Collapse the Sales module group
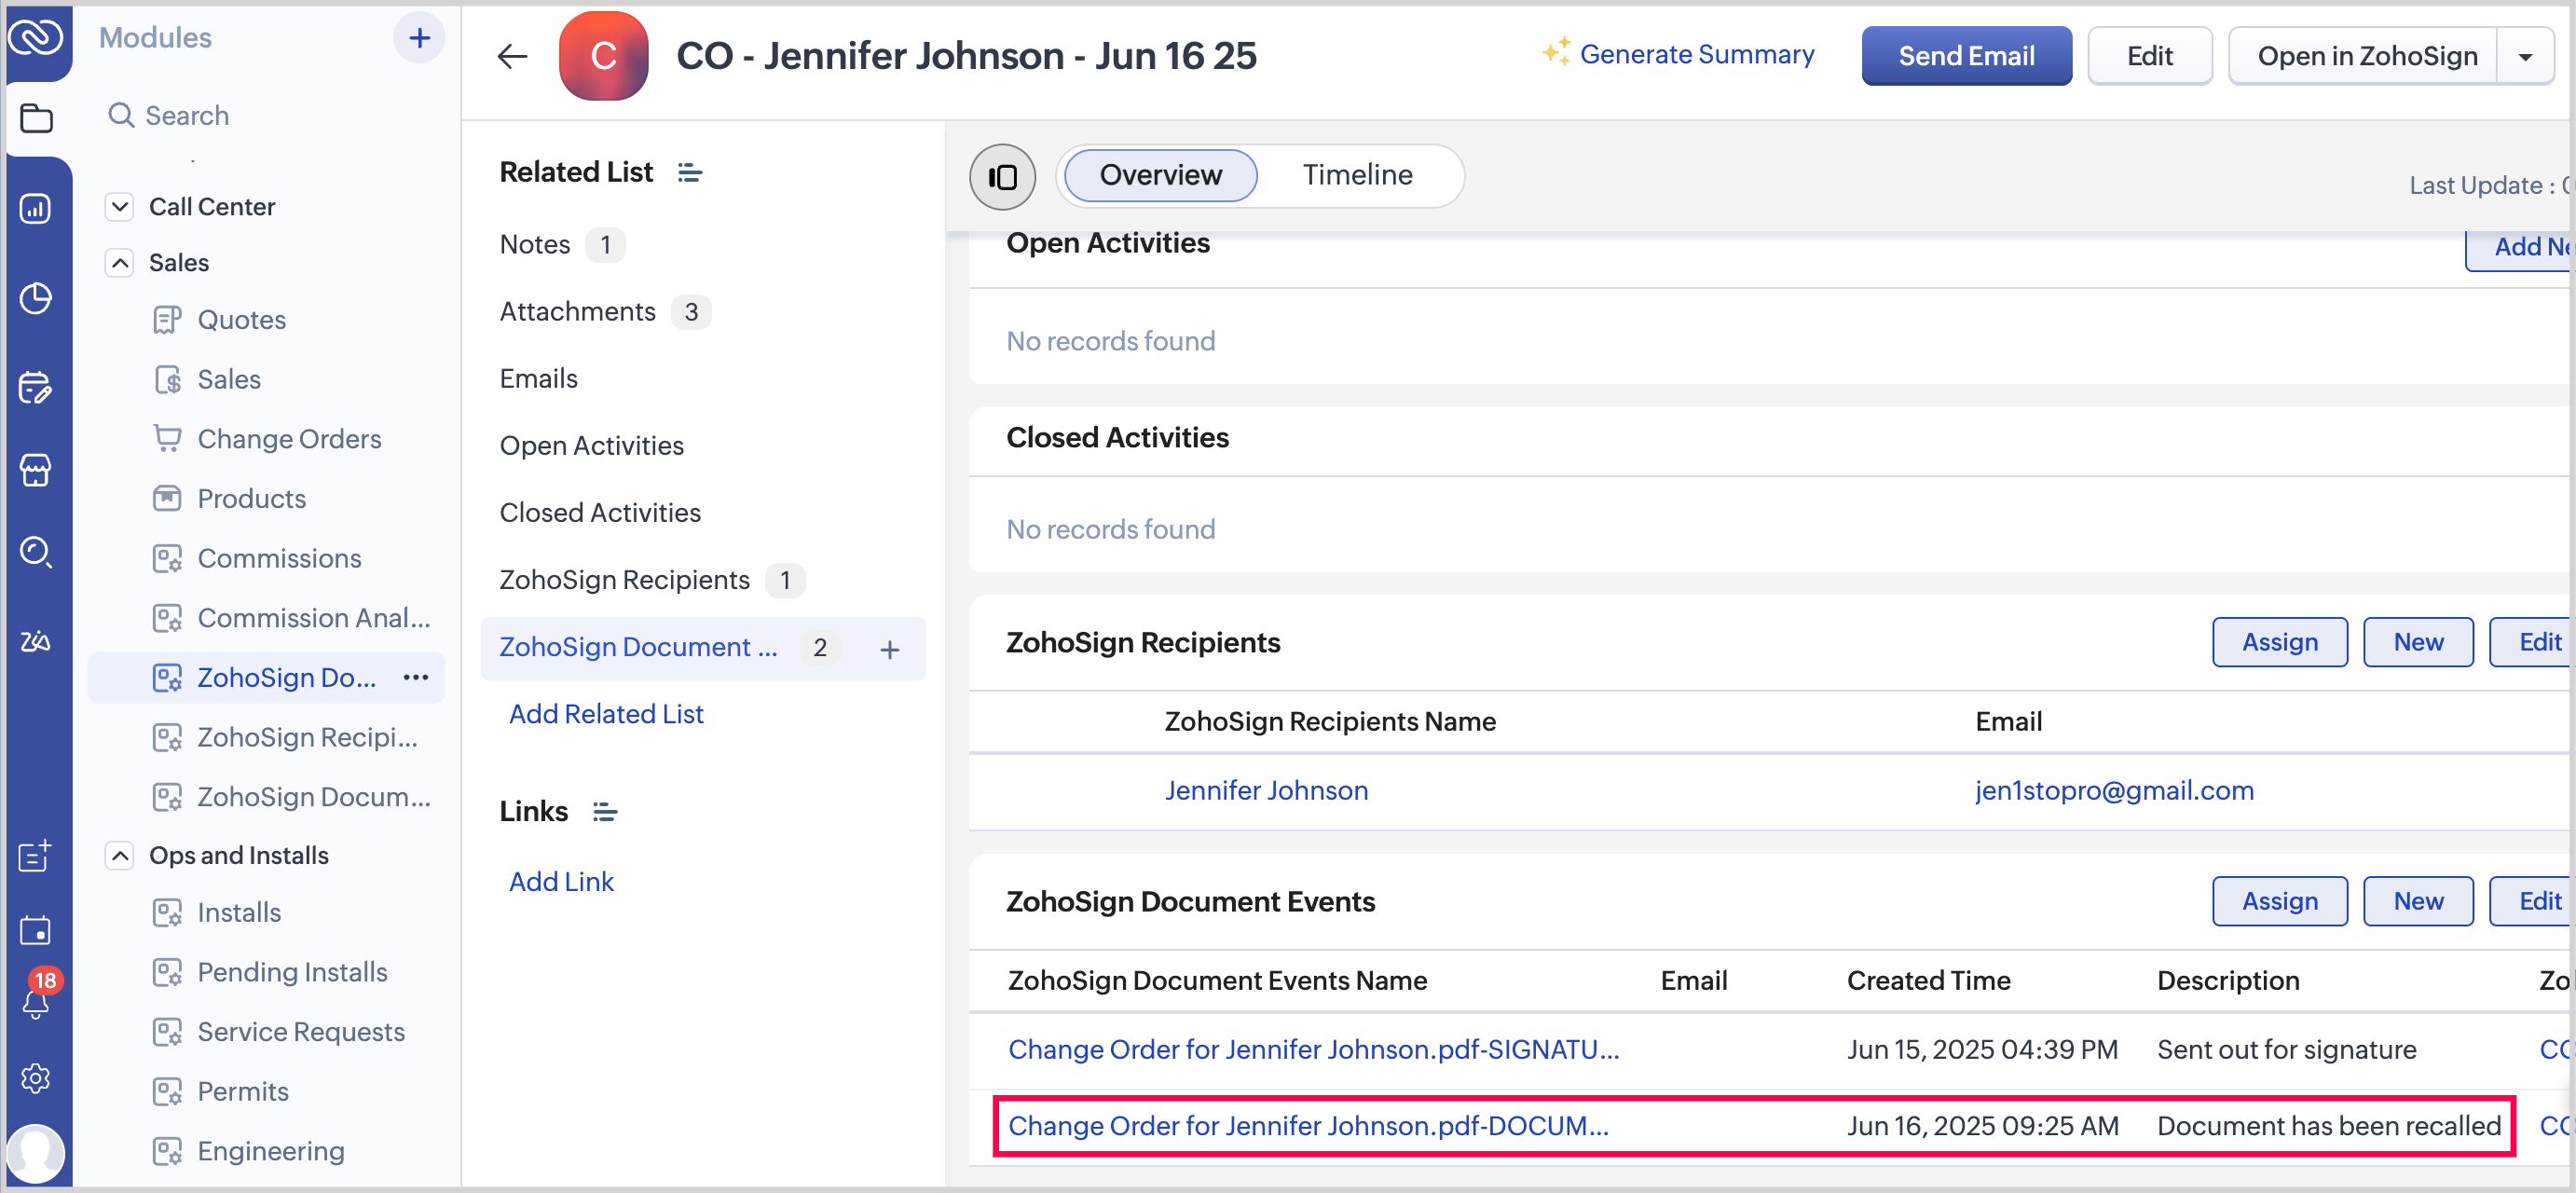 (120, 263)
